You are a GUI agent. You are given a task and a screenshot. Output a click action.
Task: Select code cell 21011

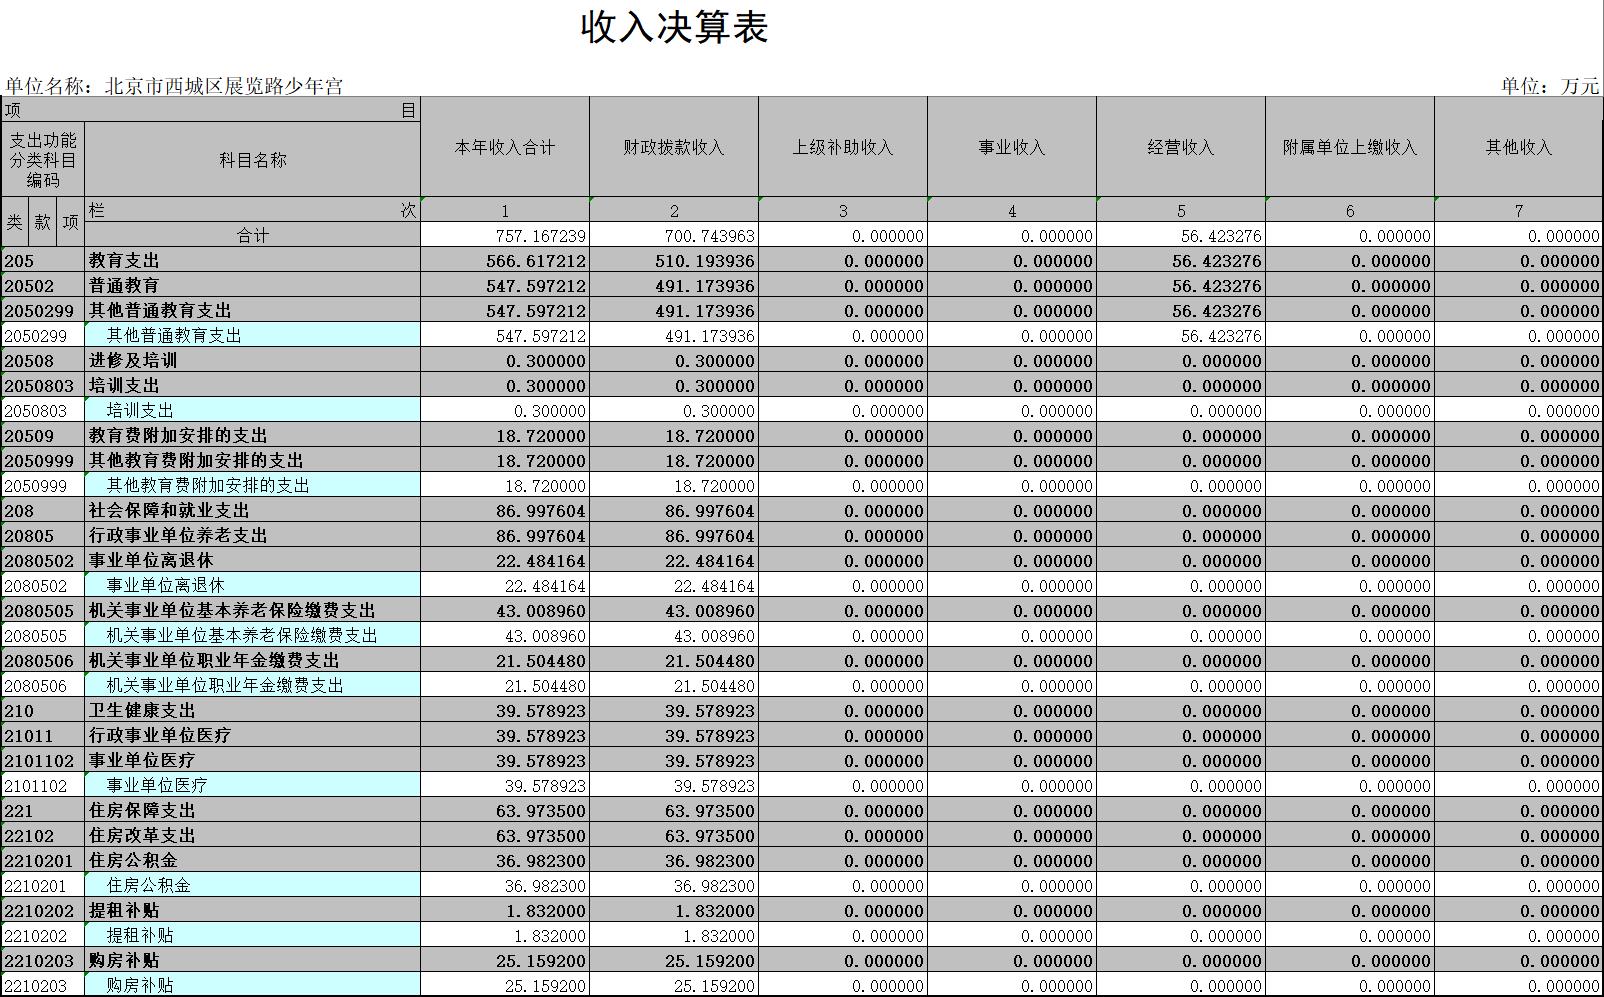pyautogui.click(x=43, y=735)
